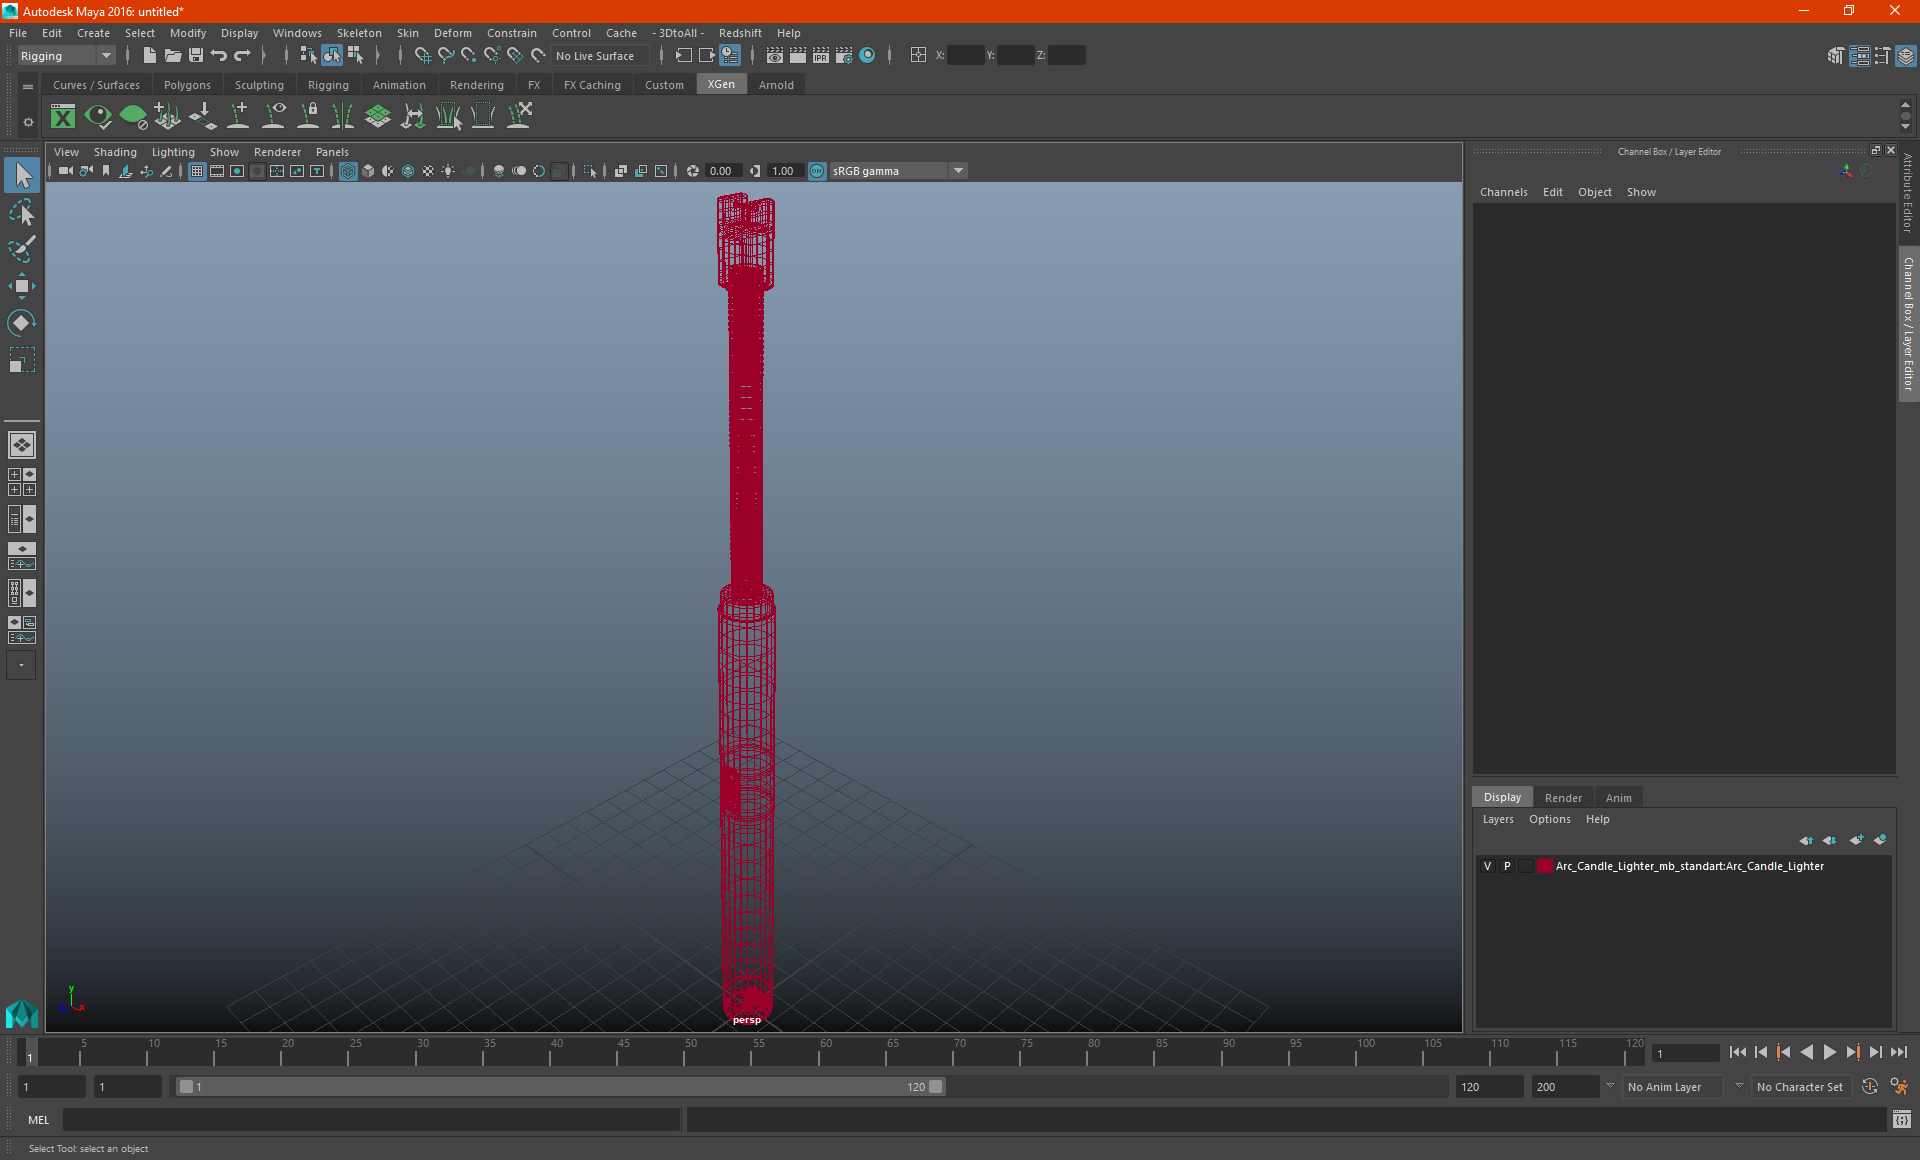Expand the Channels panel section

1503,192
